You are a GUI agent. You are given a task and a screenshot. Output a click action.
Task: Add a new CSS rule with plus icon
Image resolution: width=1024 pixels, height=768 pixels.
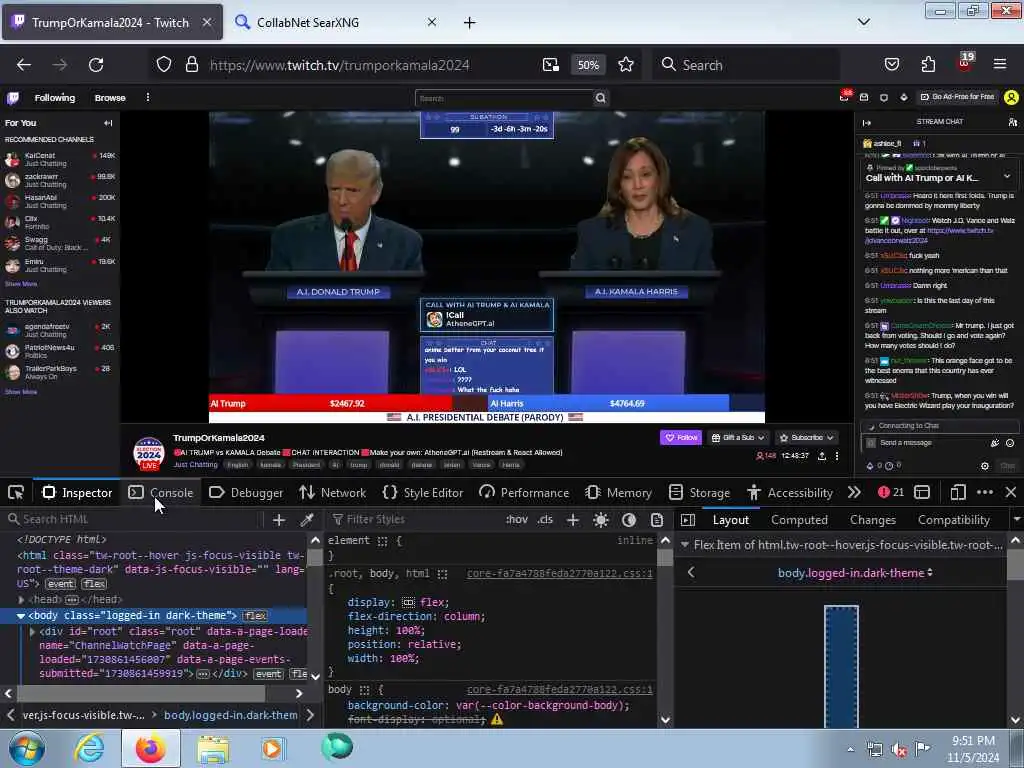[573, 520]
